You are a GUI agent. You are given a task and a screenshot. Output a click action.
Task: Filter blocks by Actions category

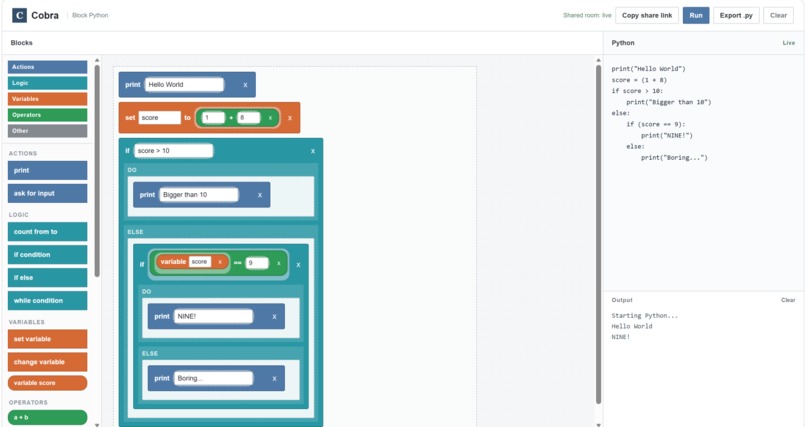click(x=47, y=67)
